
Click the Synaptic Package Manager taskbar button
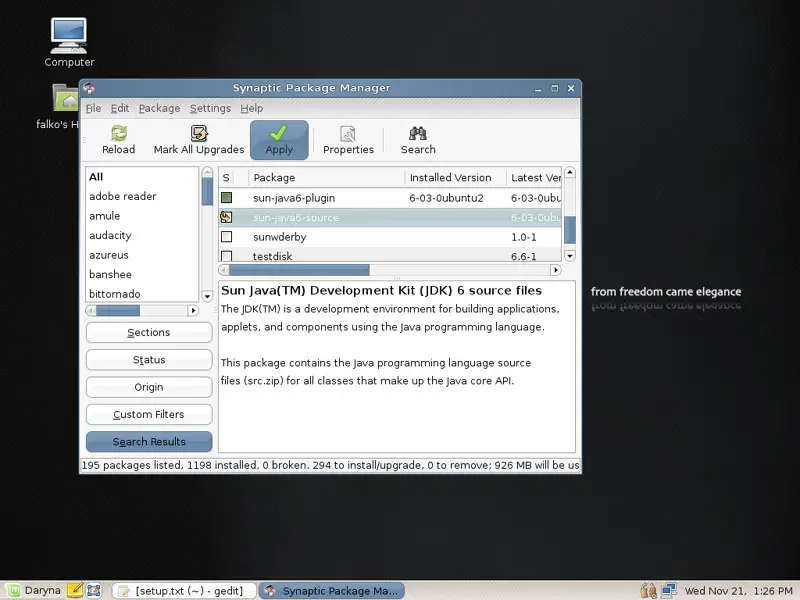tap(332, 591)
